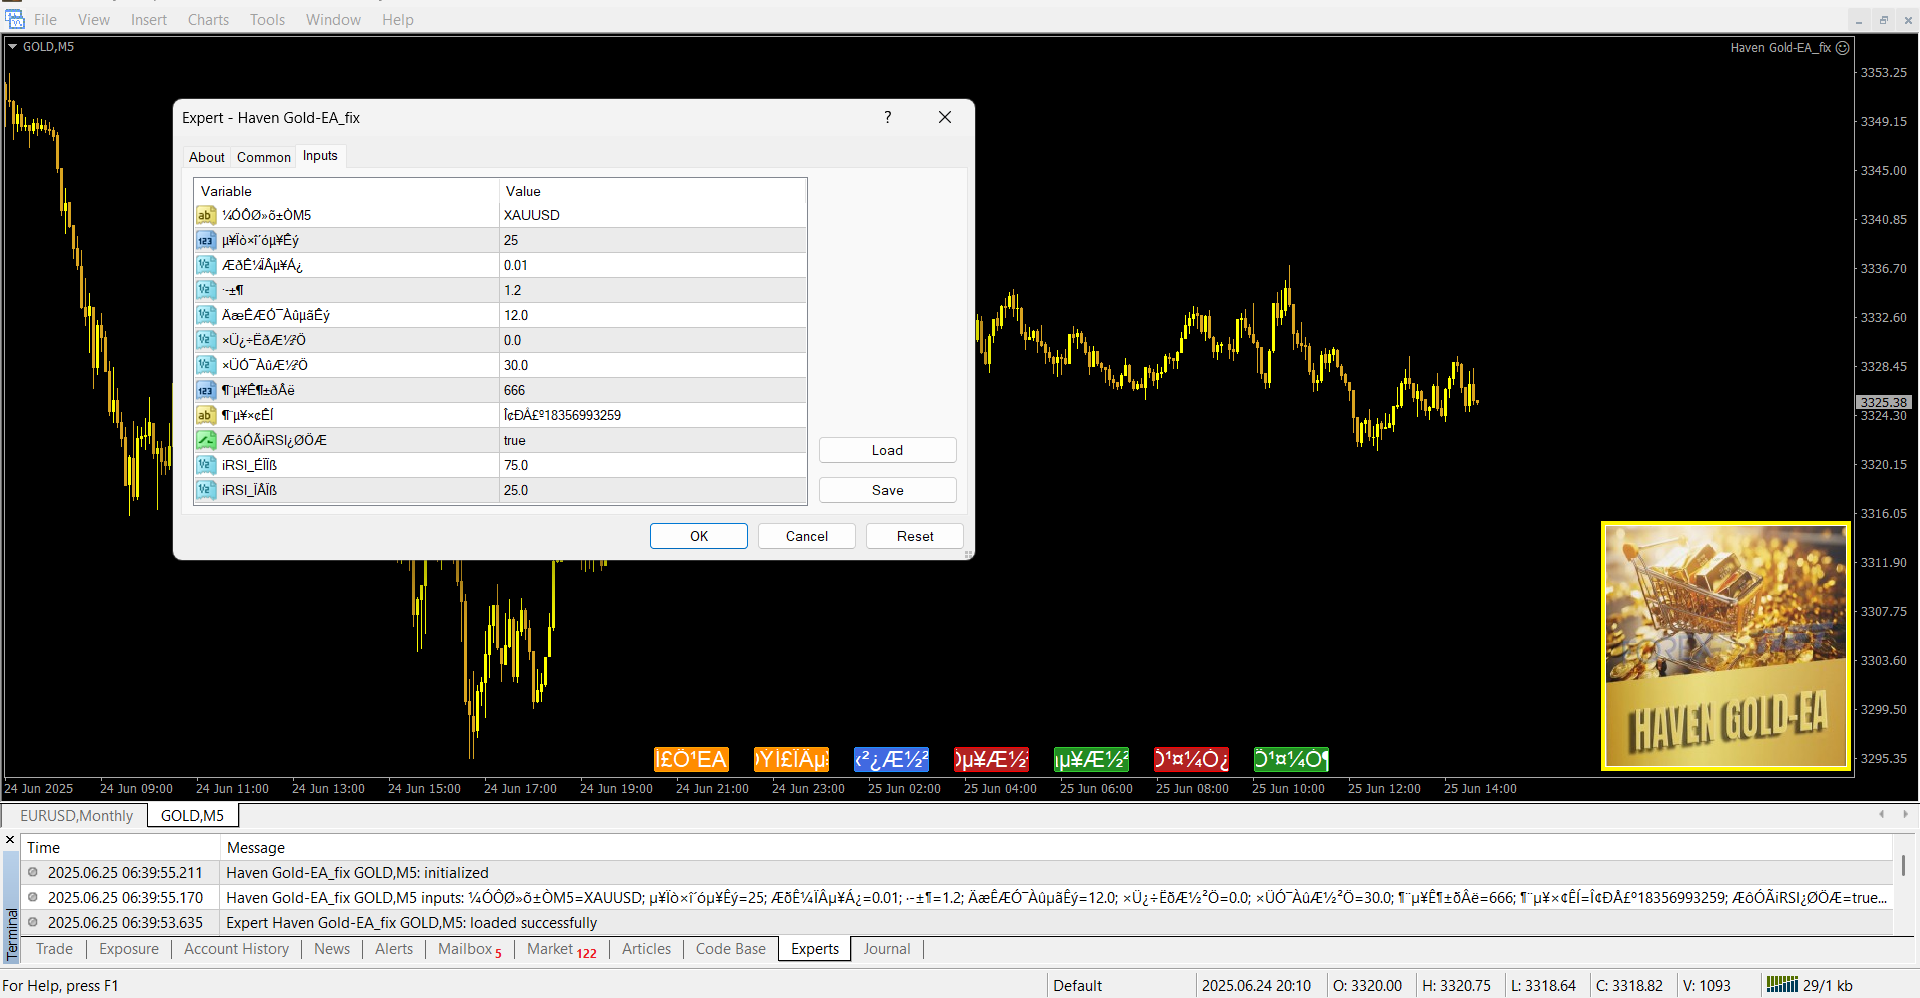Screen dimensions: 1920x998
Task: Open the Charts menu
Action: (208, 20)
